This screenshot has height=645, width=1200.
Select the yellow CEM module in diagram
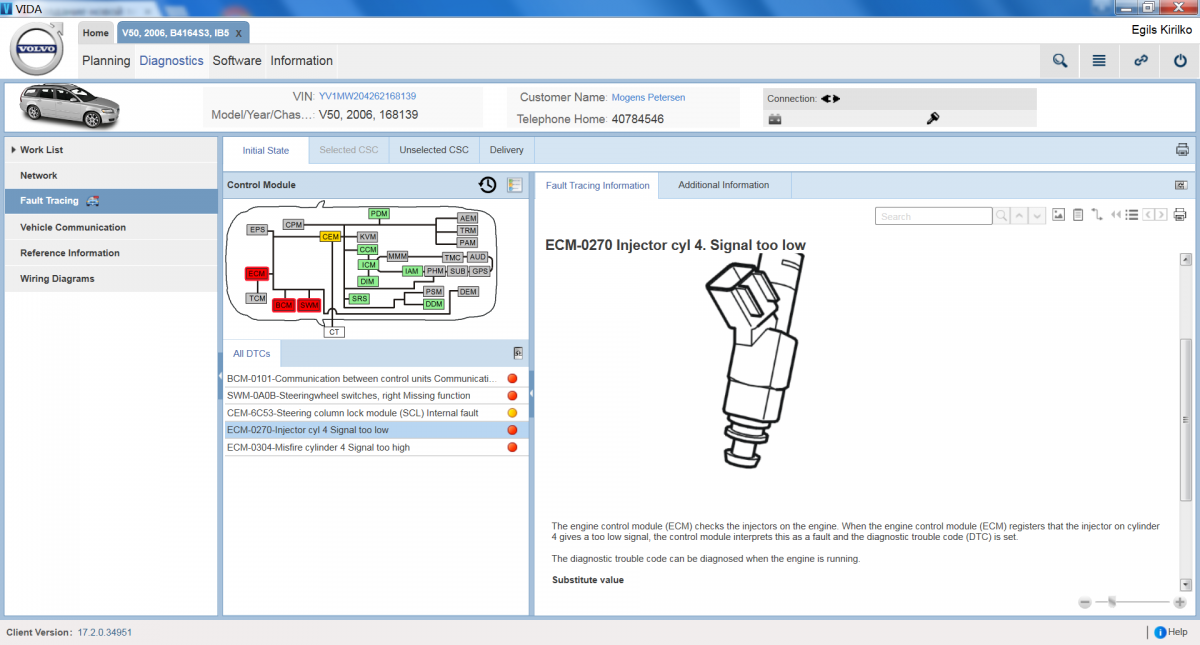click(330, 237)
